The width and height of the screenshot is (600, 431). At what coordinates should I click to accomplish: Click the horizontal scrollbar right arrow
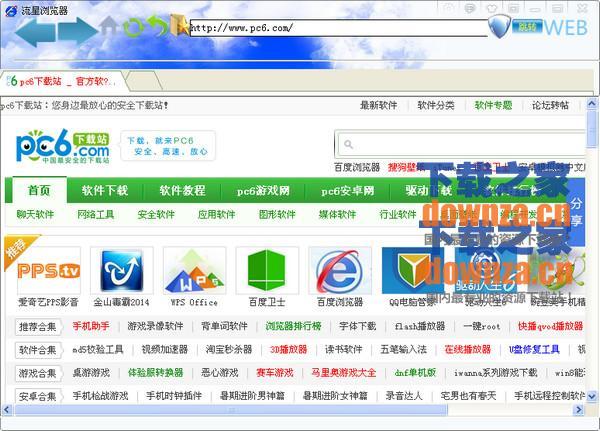tap(579, 410)
